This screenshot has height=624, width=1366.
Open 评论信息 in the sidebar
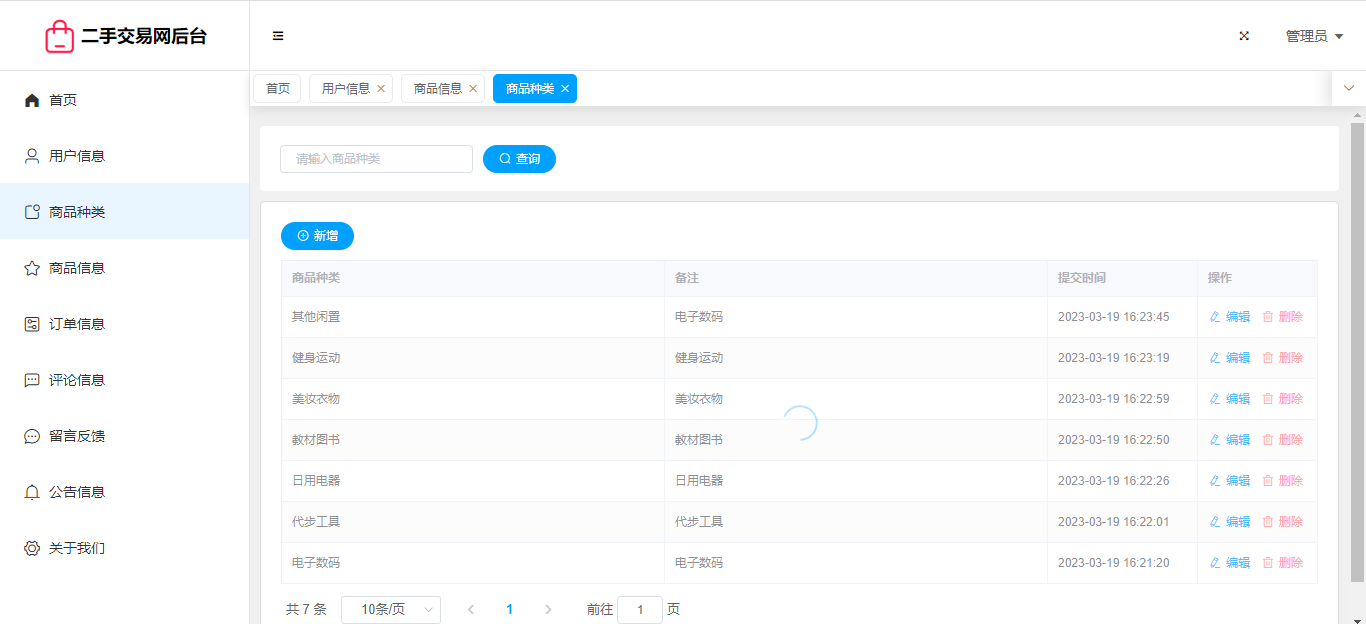[x=124, y=380]
